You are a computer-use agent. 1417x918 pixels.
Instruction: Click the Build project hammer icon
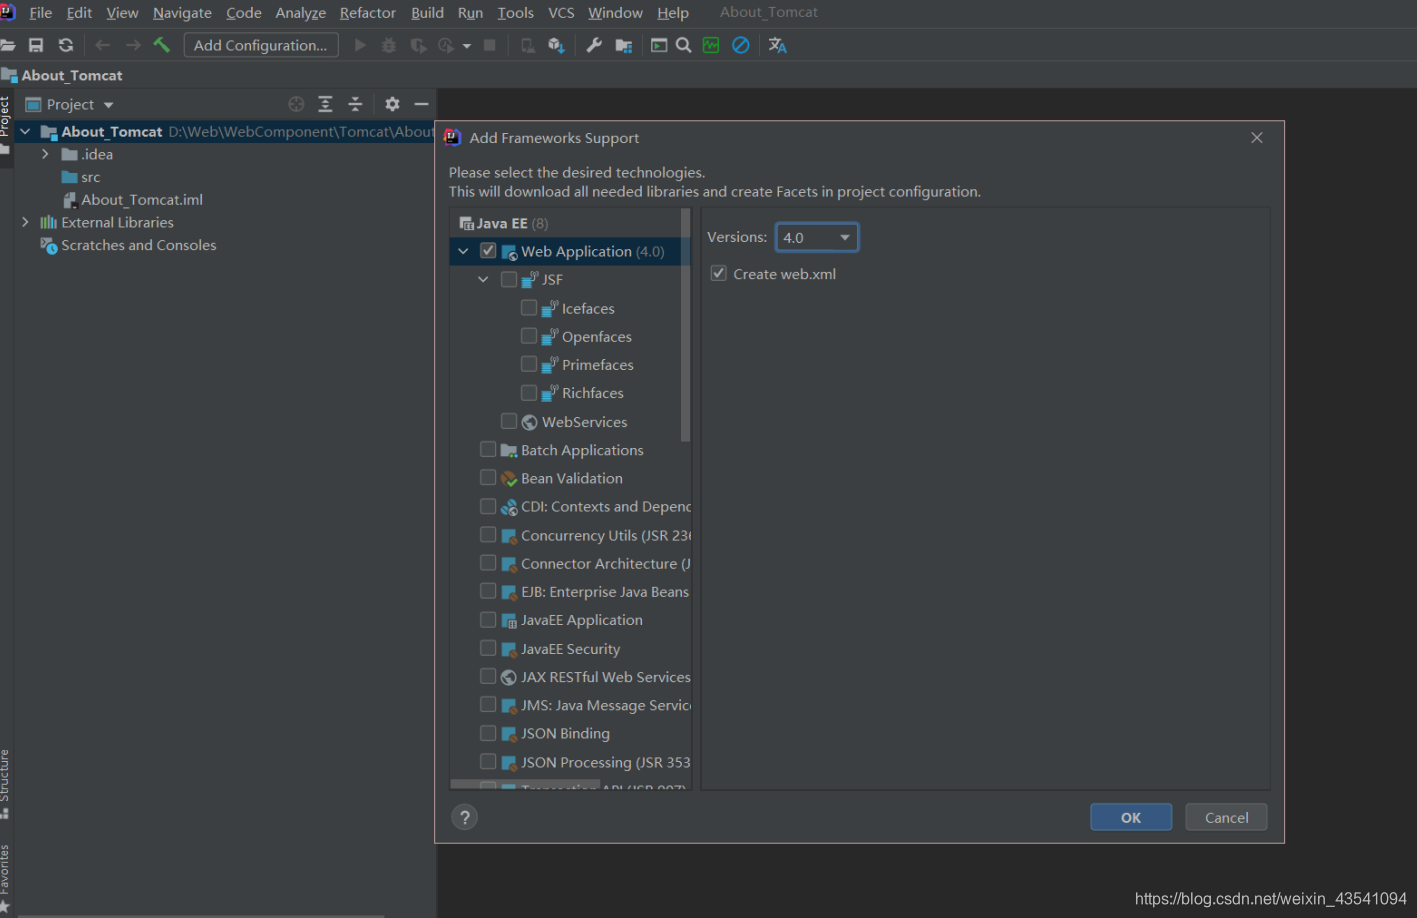click(162, 45)
